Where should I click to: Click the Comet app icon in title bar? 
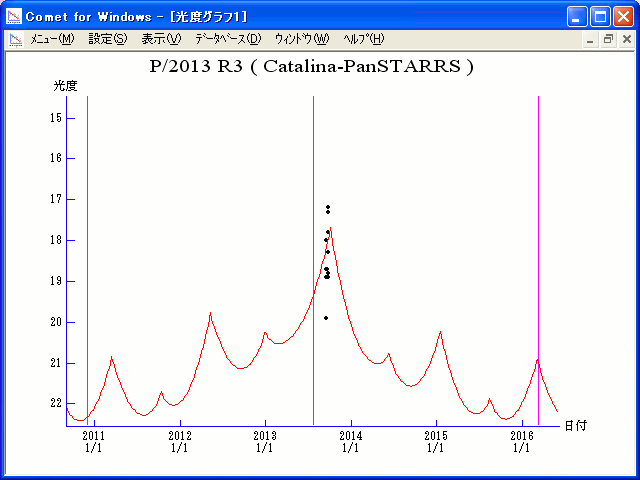[x=14, y=16]
